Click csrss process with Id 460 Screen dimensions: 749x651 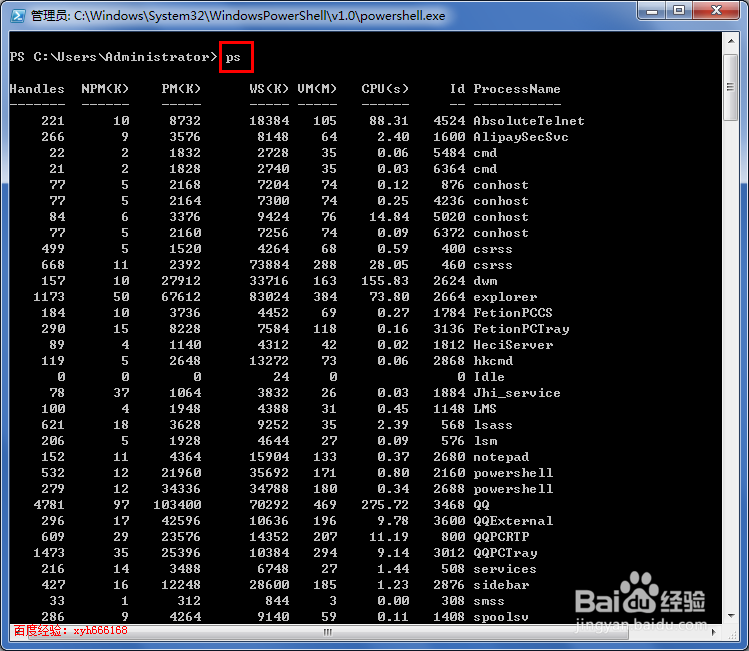click(492, 265)
